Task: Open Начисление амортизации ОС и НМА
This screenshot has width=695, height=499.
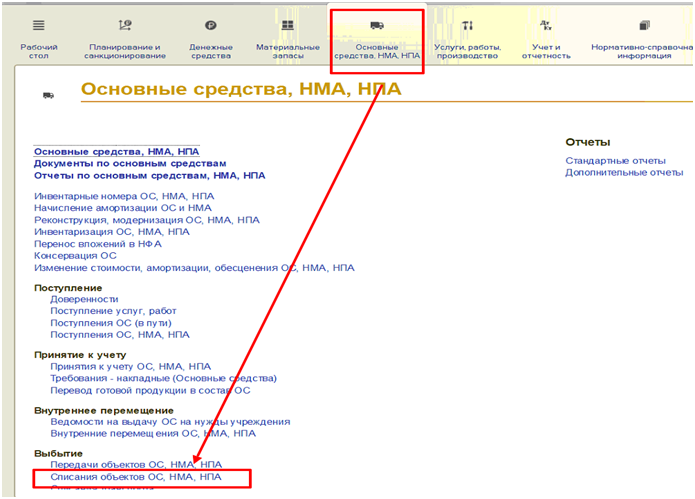Action: (x=123, y=208)
